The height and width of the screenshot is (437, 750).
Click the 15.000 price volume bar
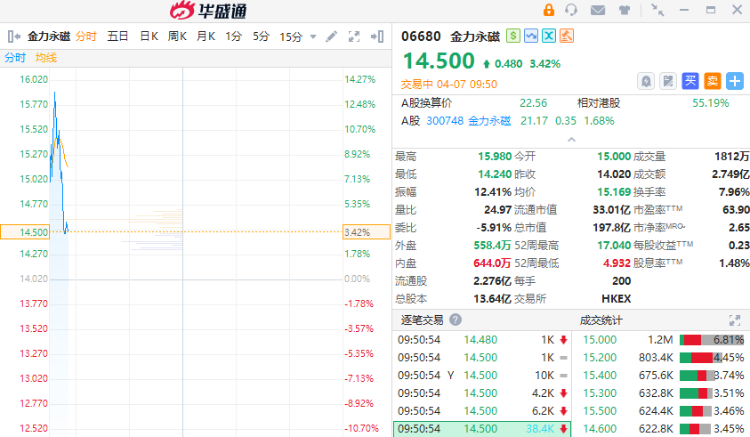711,340
